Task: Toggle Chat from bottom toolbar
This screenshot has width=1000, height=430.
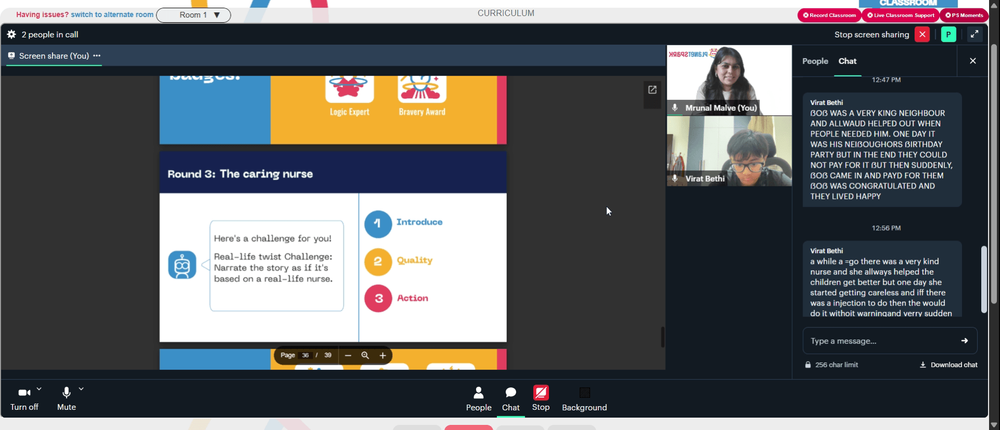Action: tap(510, 399)
